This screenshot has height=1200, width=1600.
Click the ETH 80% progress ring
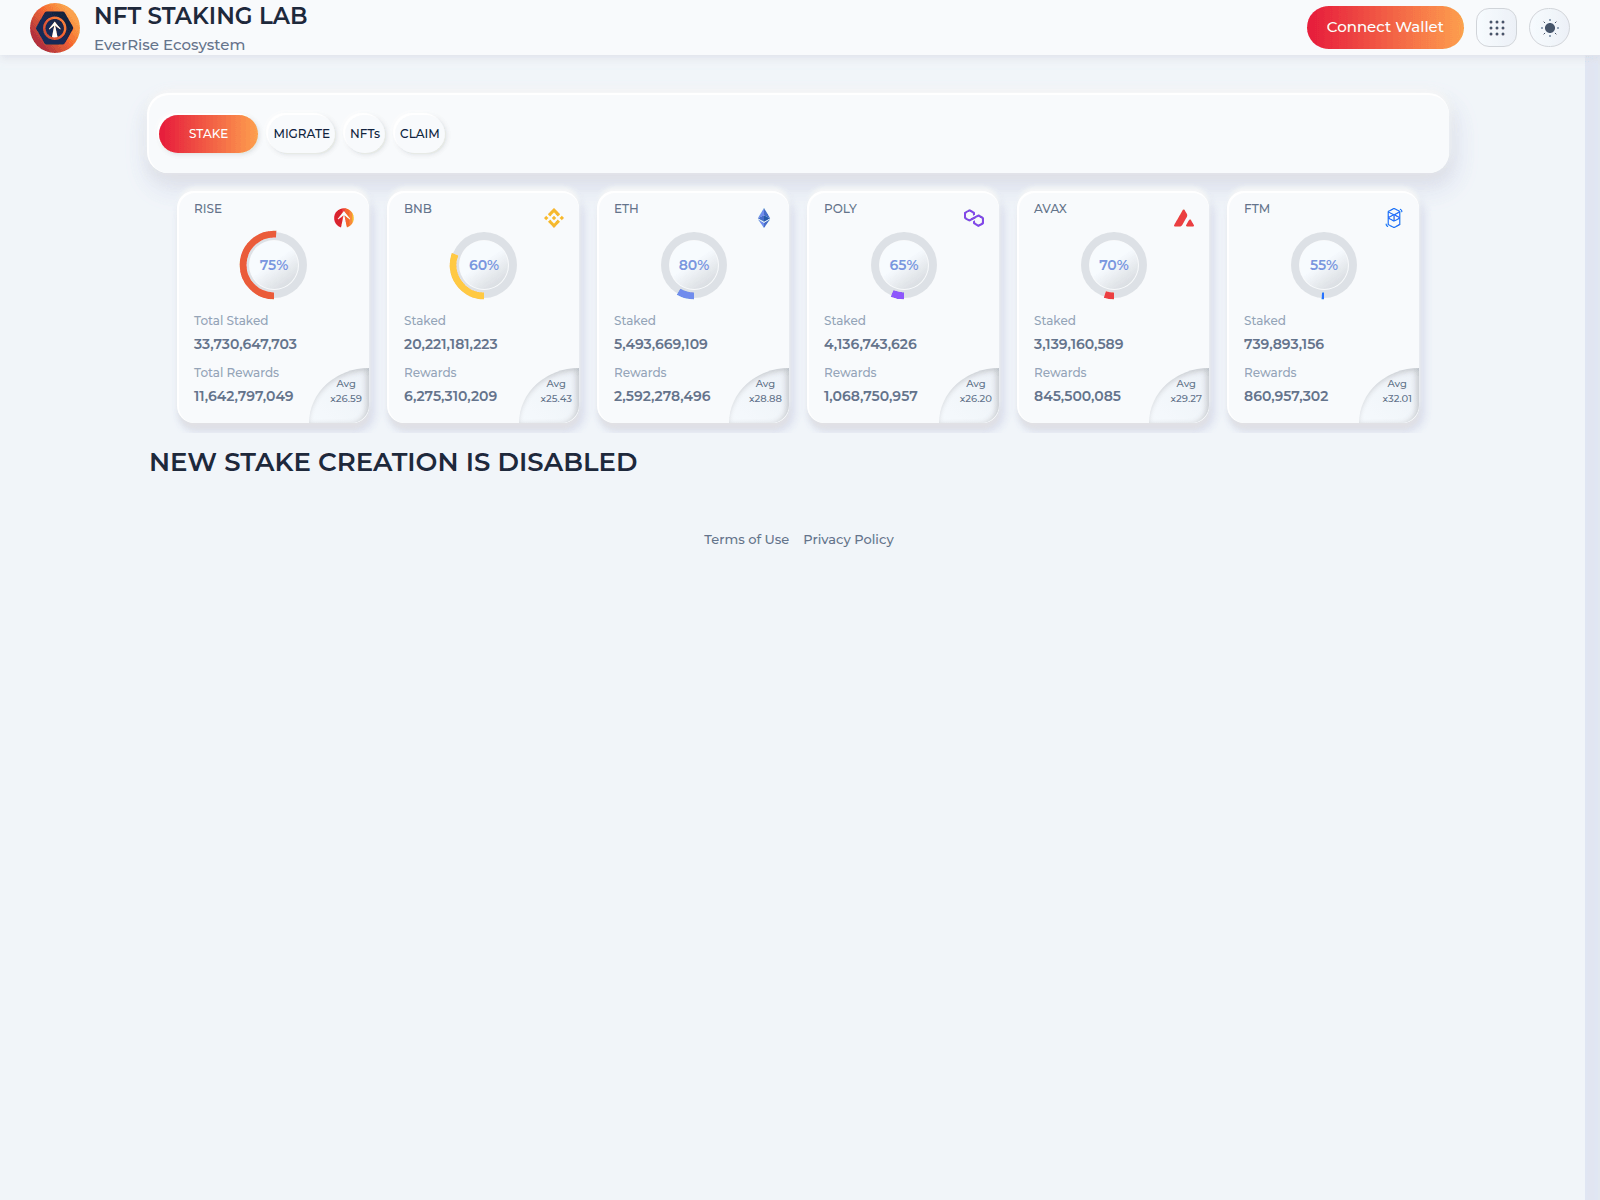[693, 265]
